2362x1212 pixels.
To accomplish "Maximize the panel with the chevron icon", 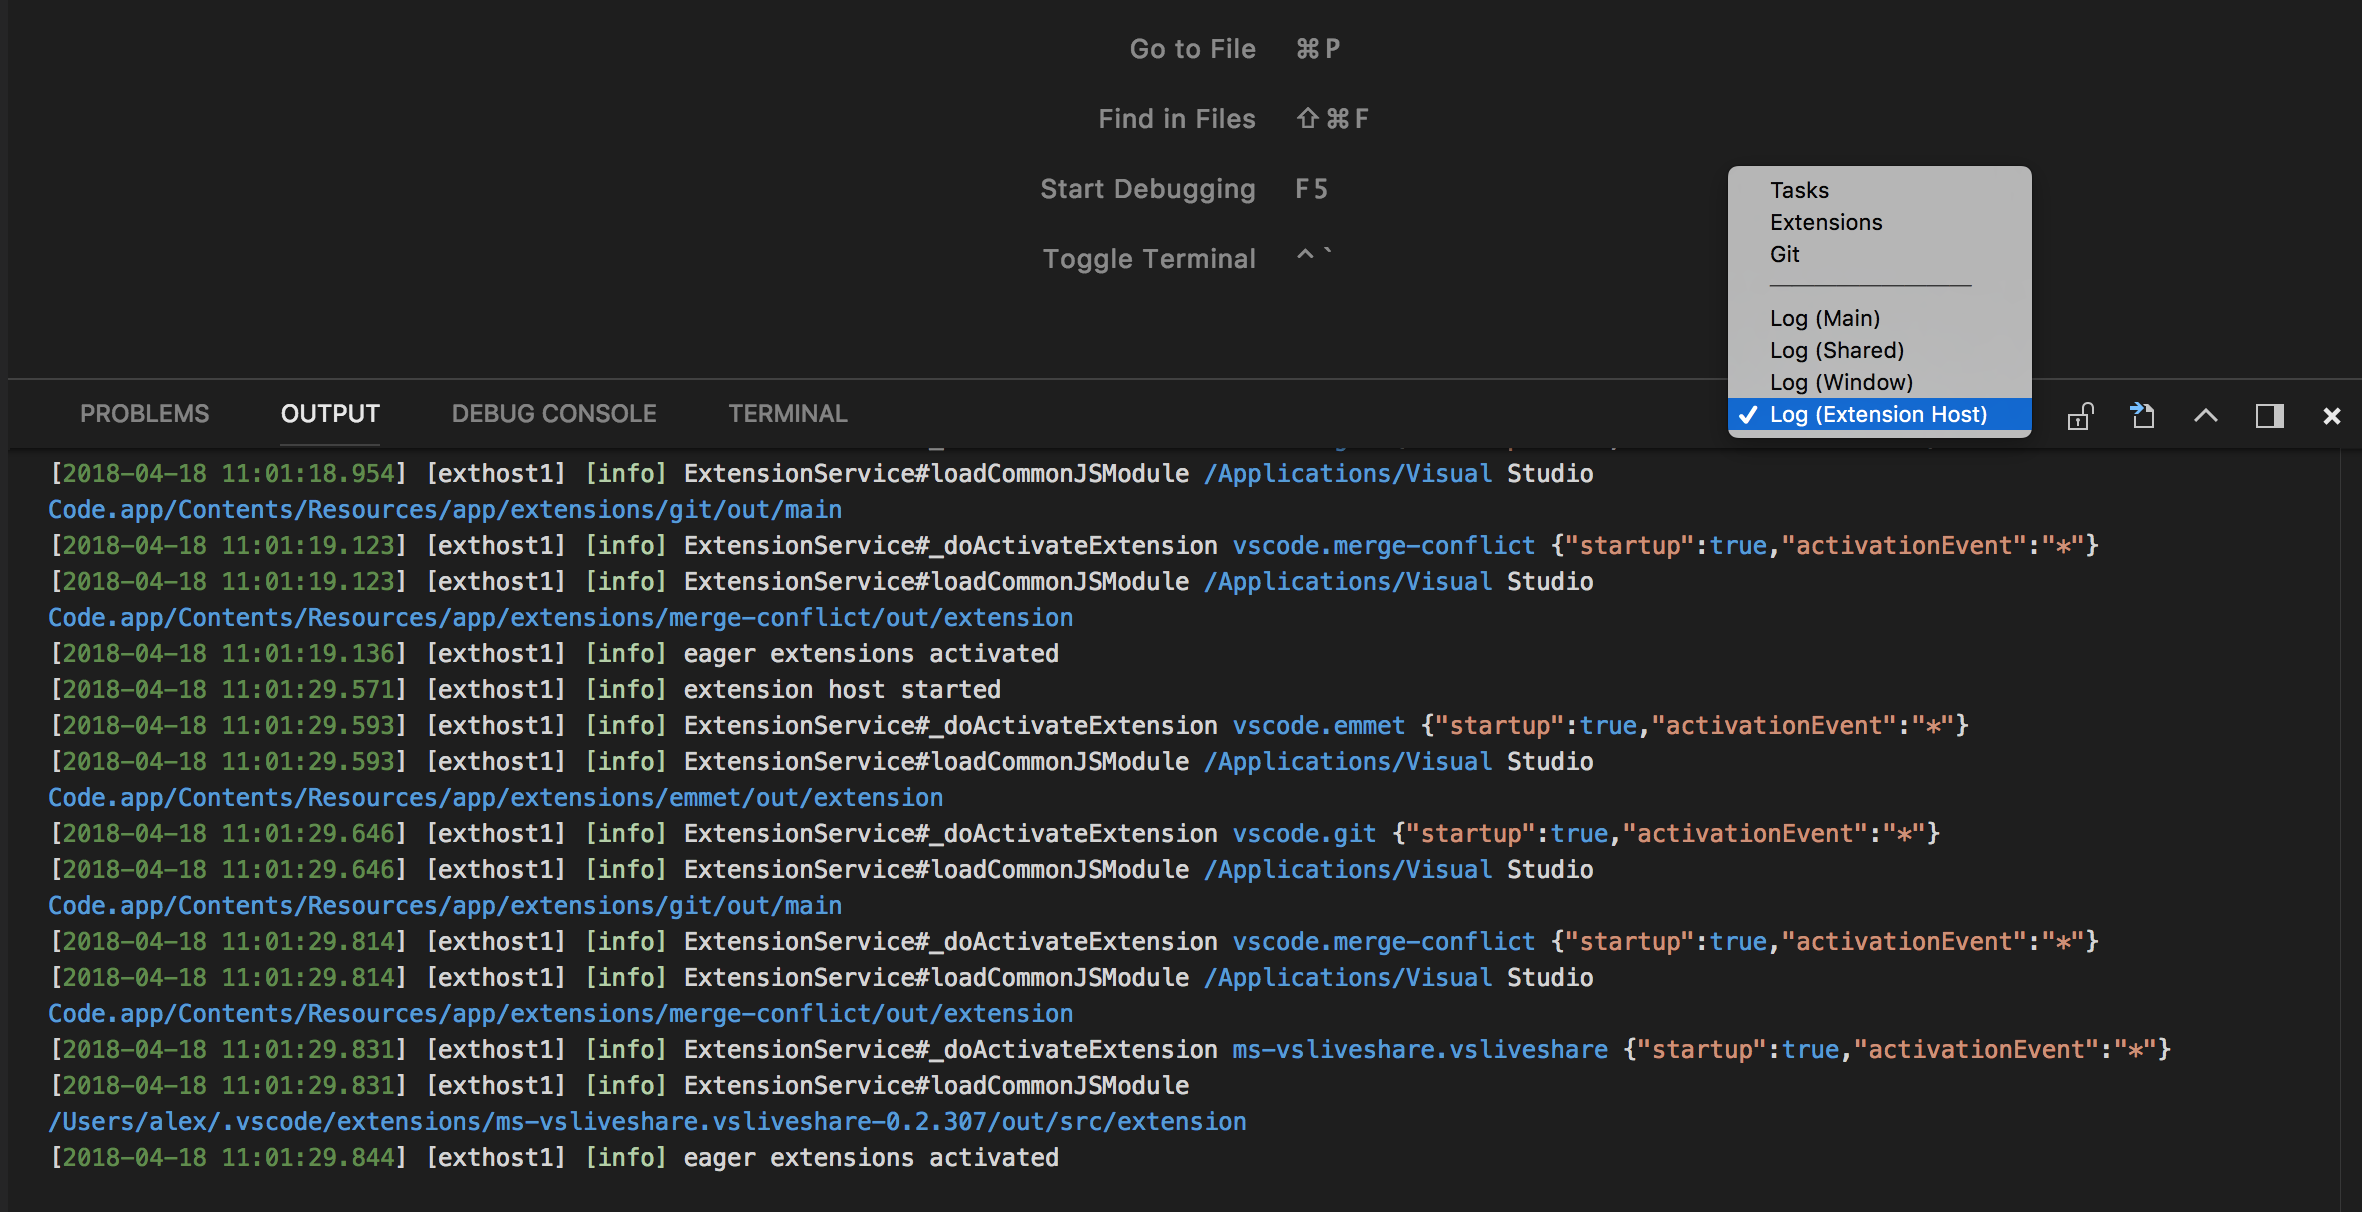I will tap(2205, 415).
